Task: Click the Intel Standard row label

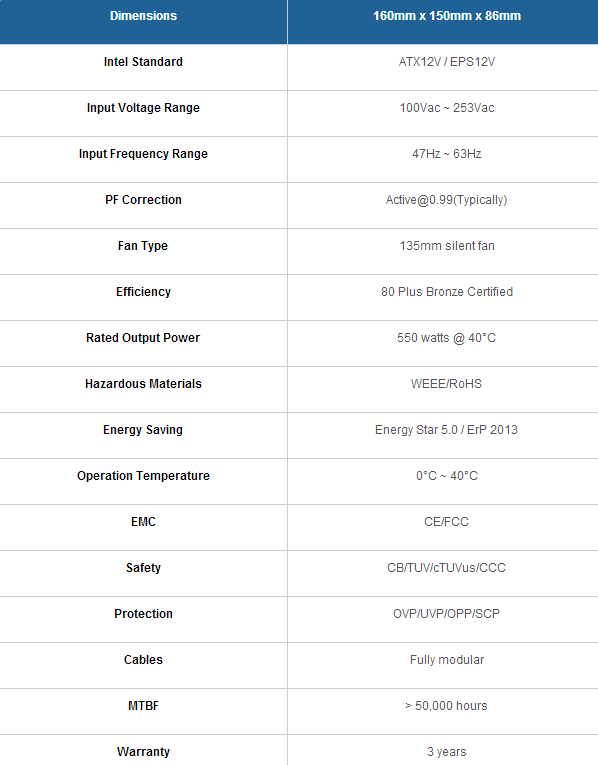Action: click(x=143, y=62)
